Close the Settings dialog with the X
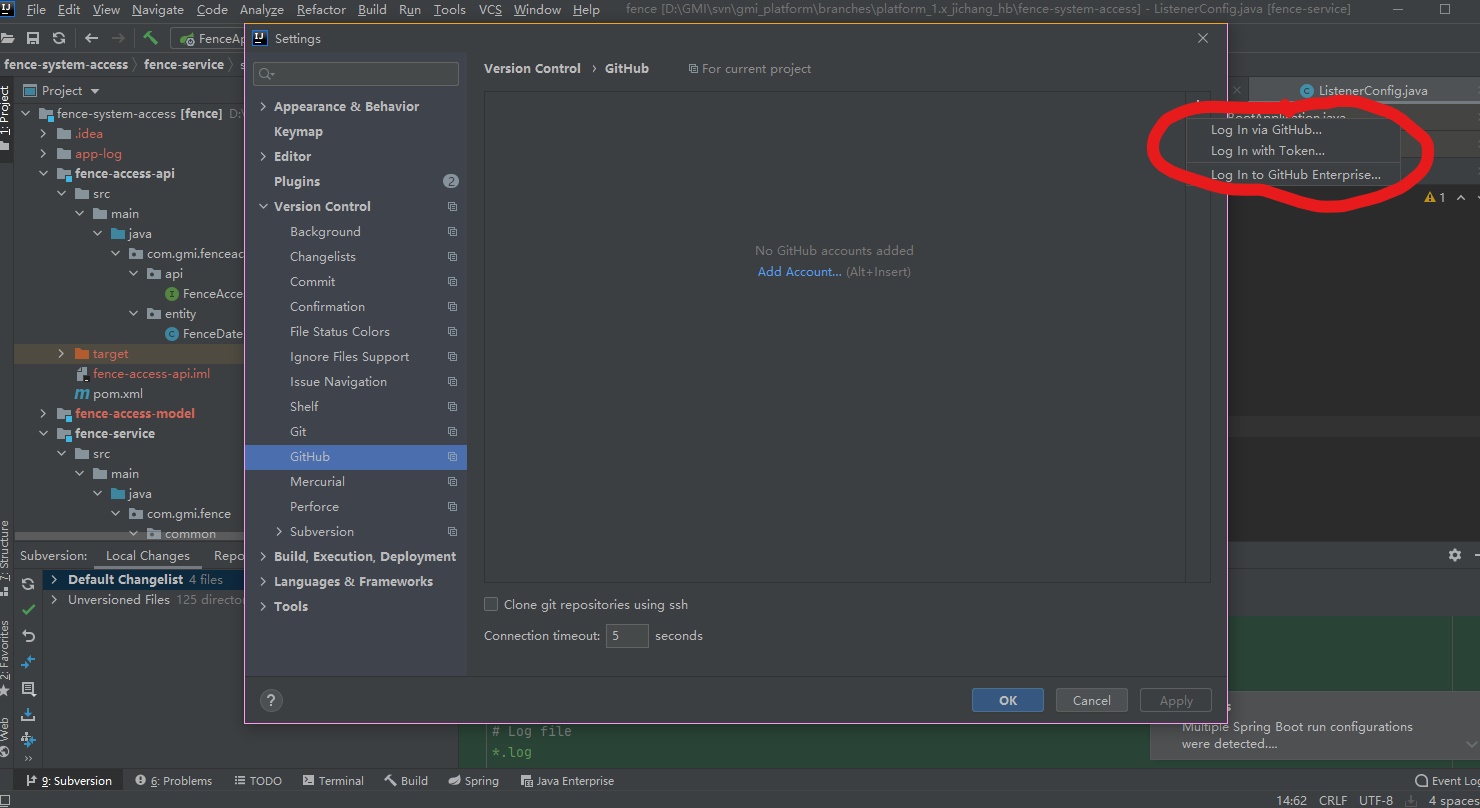1480x808 pixels. [x=1203, y=38]
